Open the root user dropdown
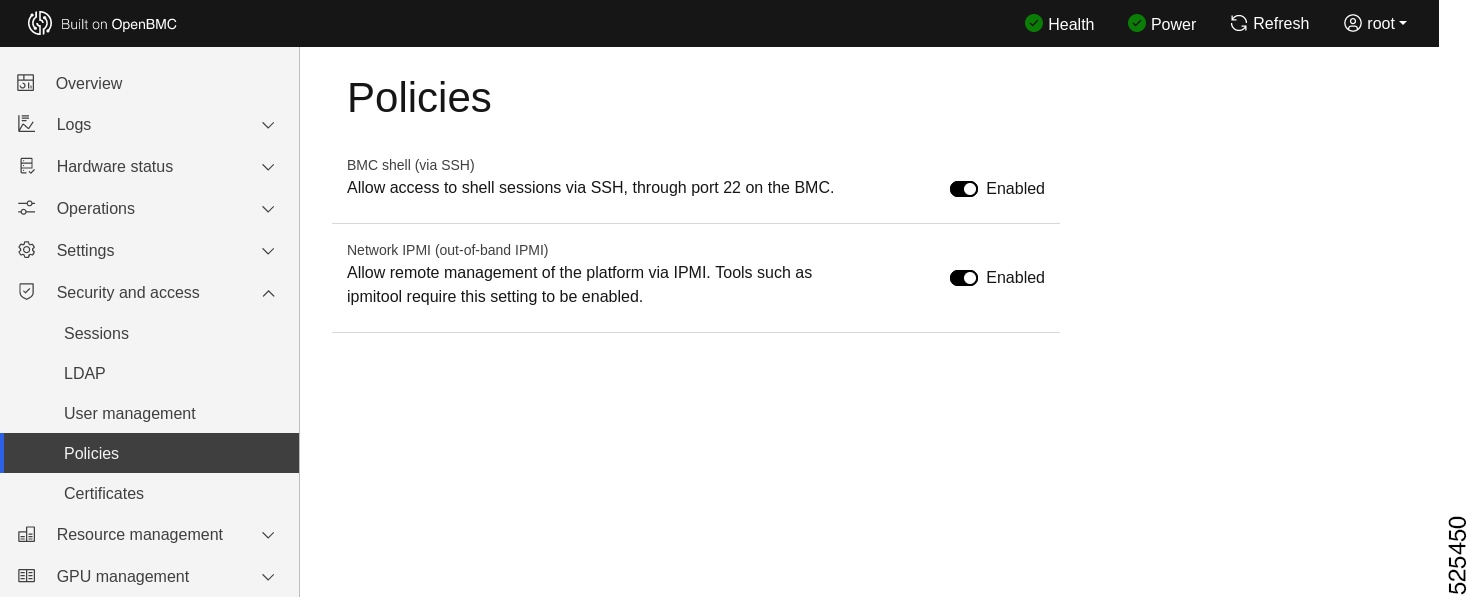This screenshot has height=597, width=1468. point(1375,23)
